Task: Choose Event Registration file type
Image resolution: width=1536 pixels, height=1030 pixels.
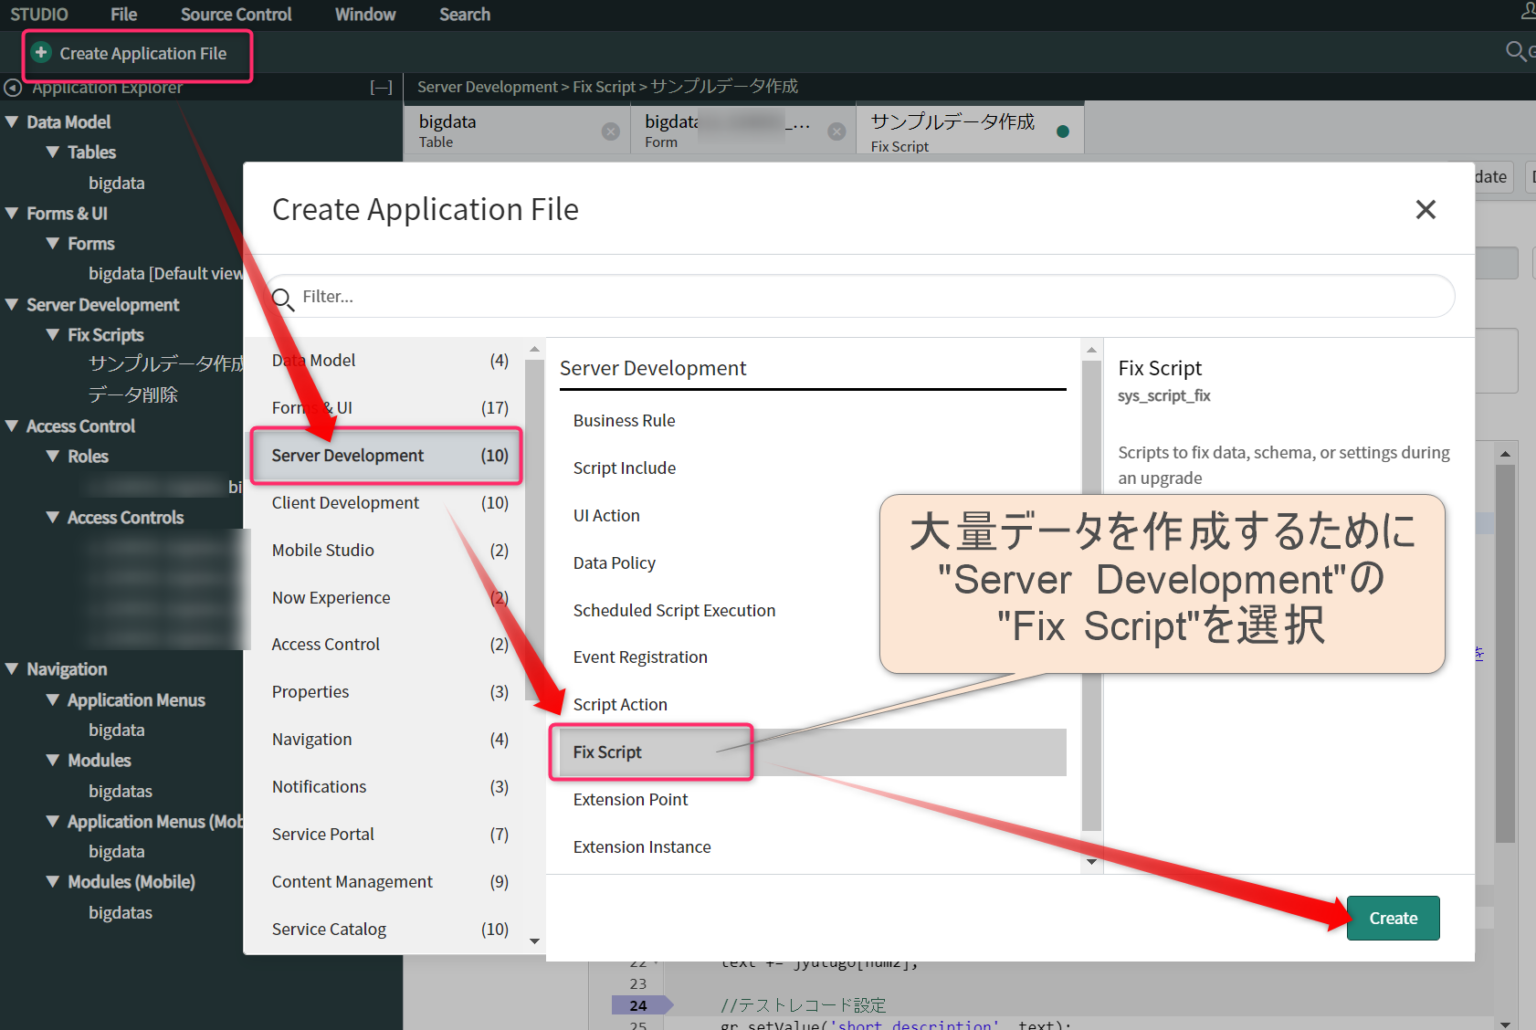Action: point(813,657)
